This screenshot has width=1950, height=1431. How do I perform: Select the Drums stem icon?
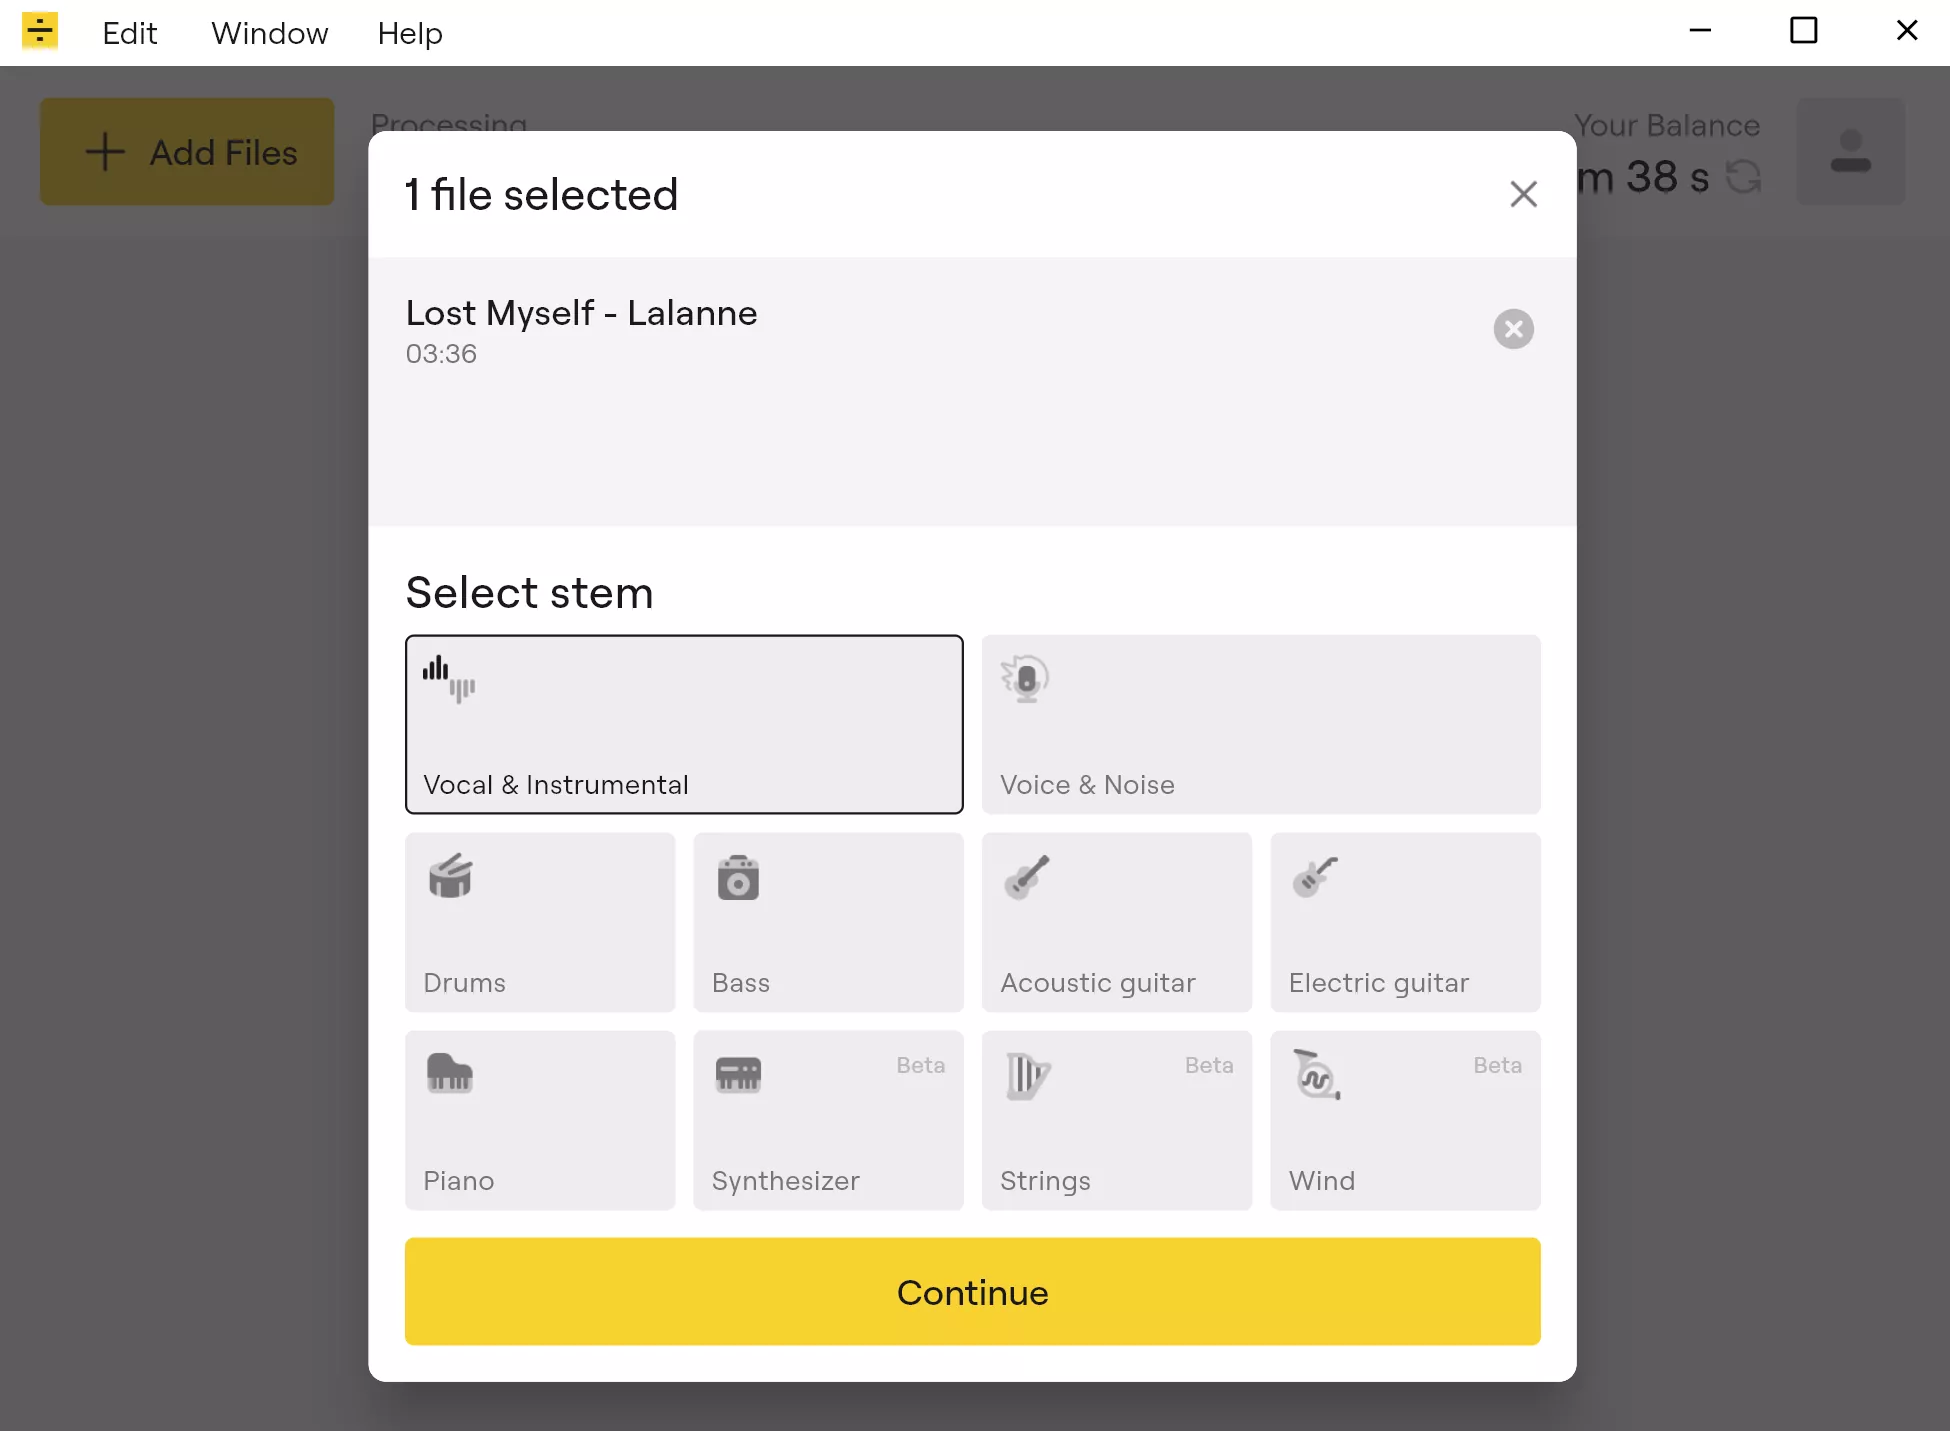[x=450, y=876]
